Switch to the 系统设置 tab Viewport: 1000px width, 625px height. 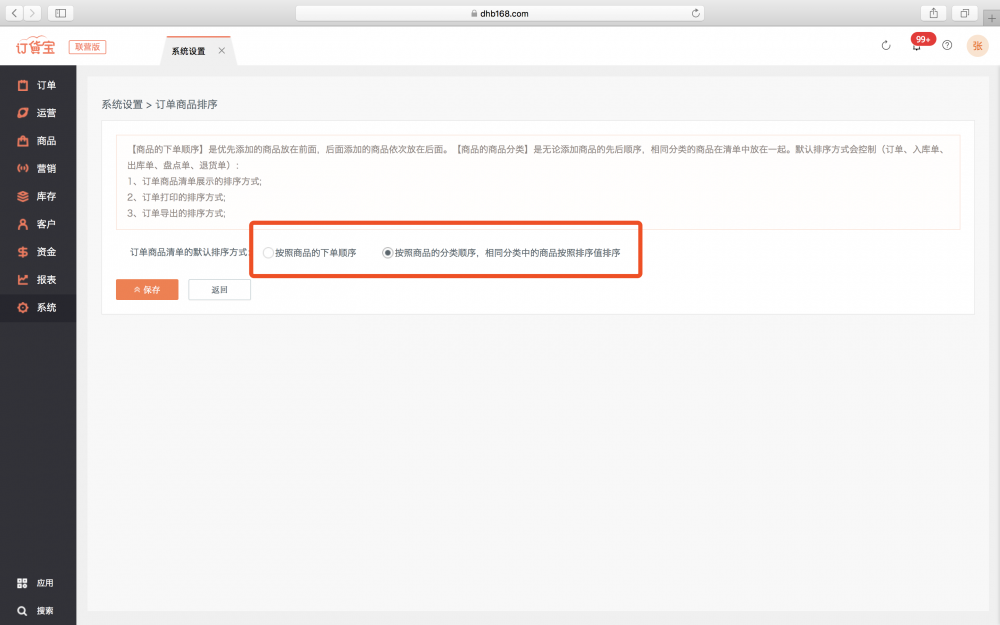188,51
